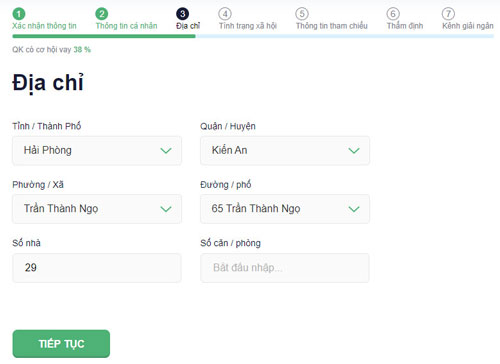Click the Kênh giải ngân step label
This screenshot has height=364, width=500.
[468, 26]
